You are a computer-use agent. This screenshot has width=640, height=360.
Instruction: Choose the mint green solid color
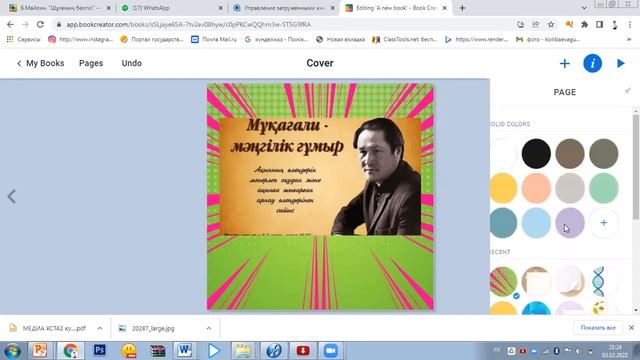(604, 188)
